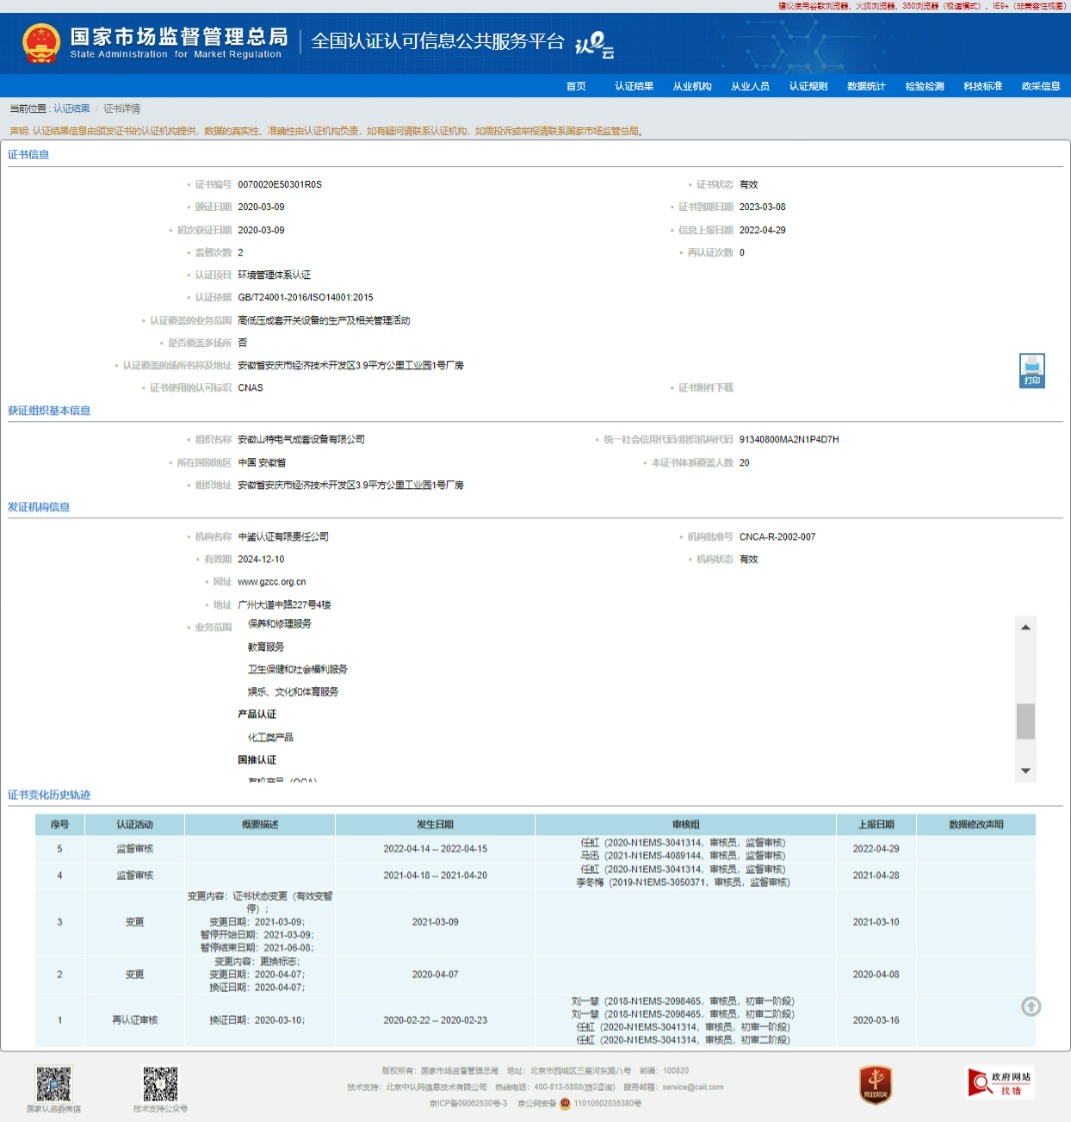Click the 党政机关 red shield badge in footer
The width and height of the screenshot is (1071, 1122).
pyautogui.click(x=875, y=1085)
